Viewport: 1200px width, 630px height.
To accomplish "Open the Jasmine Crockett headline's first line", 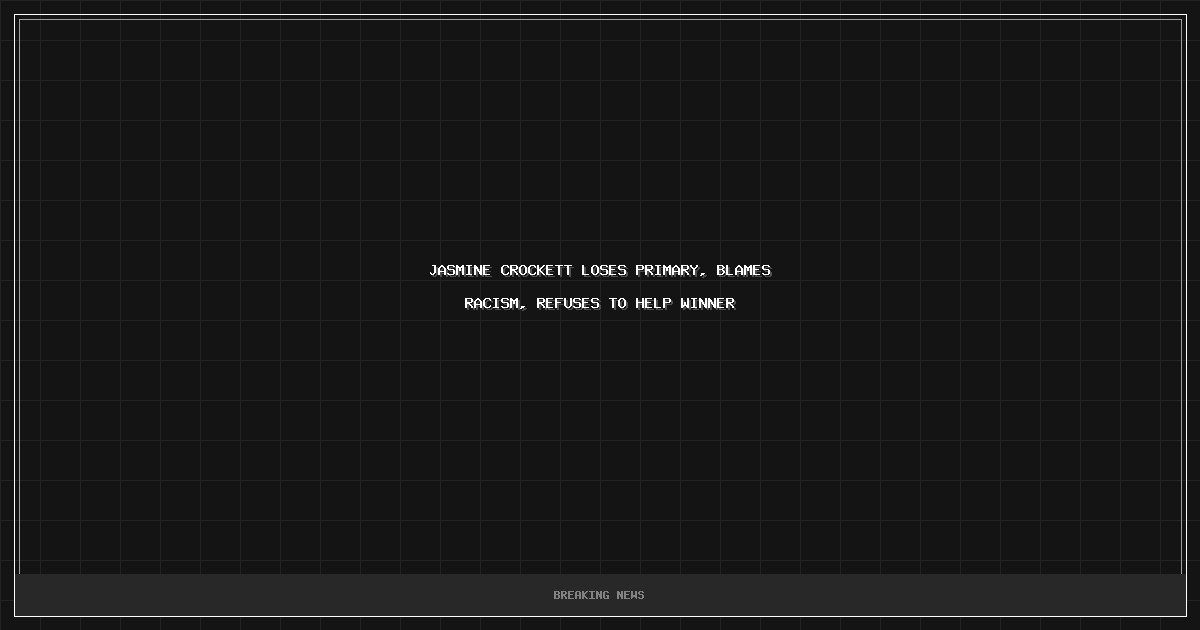I will 600,270.
